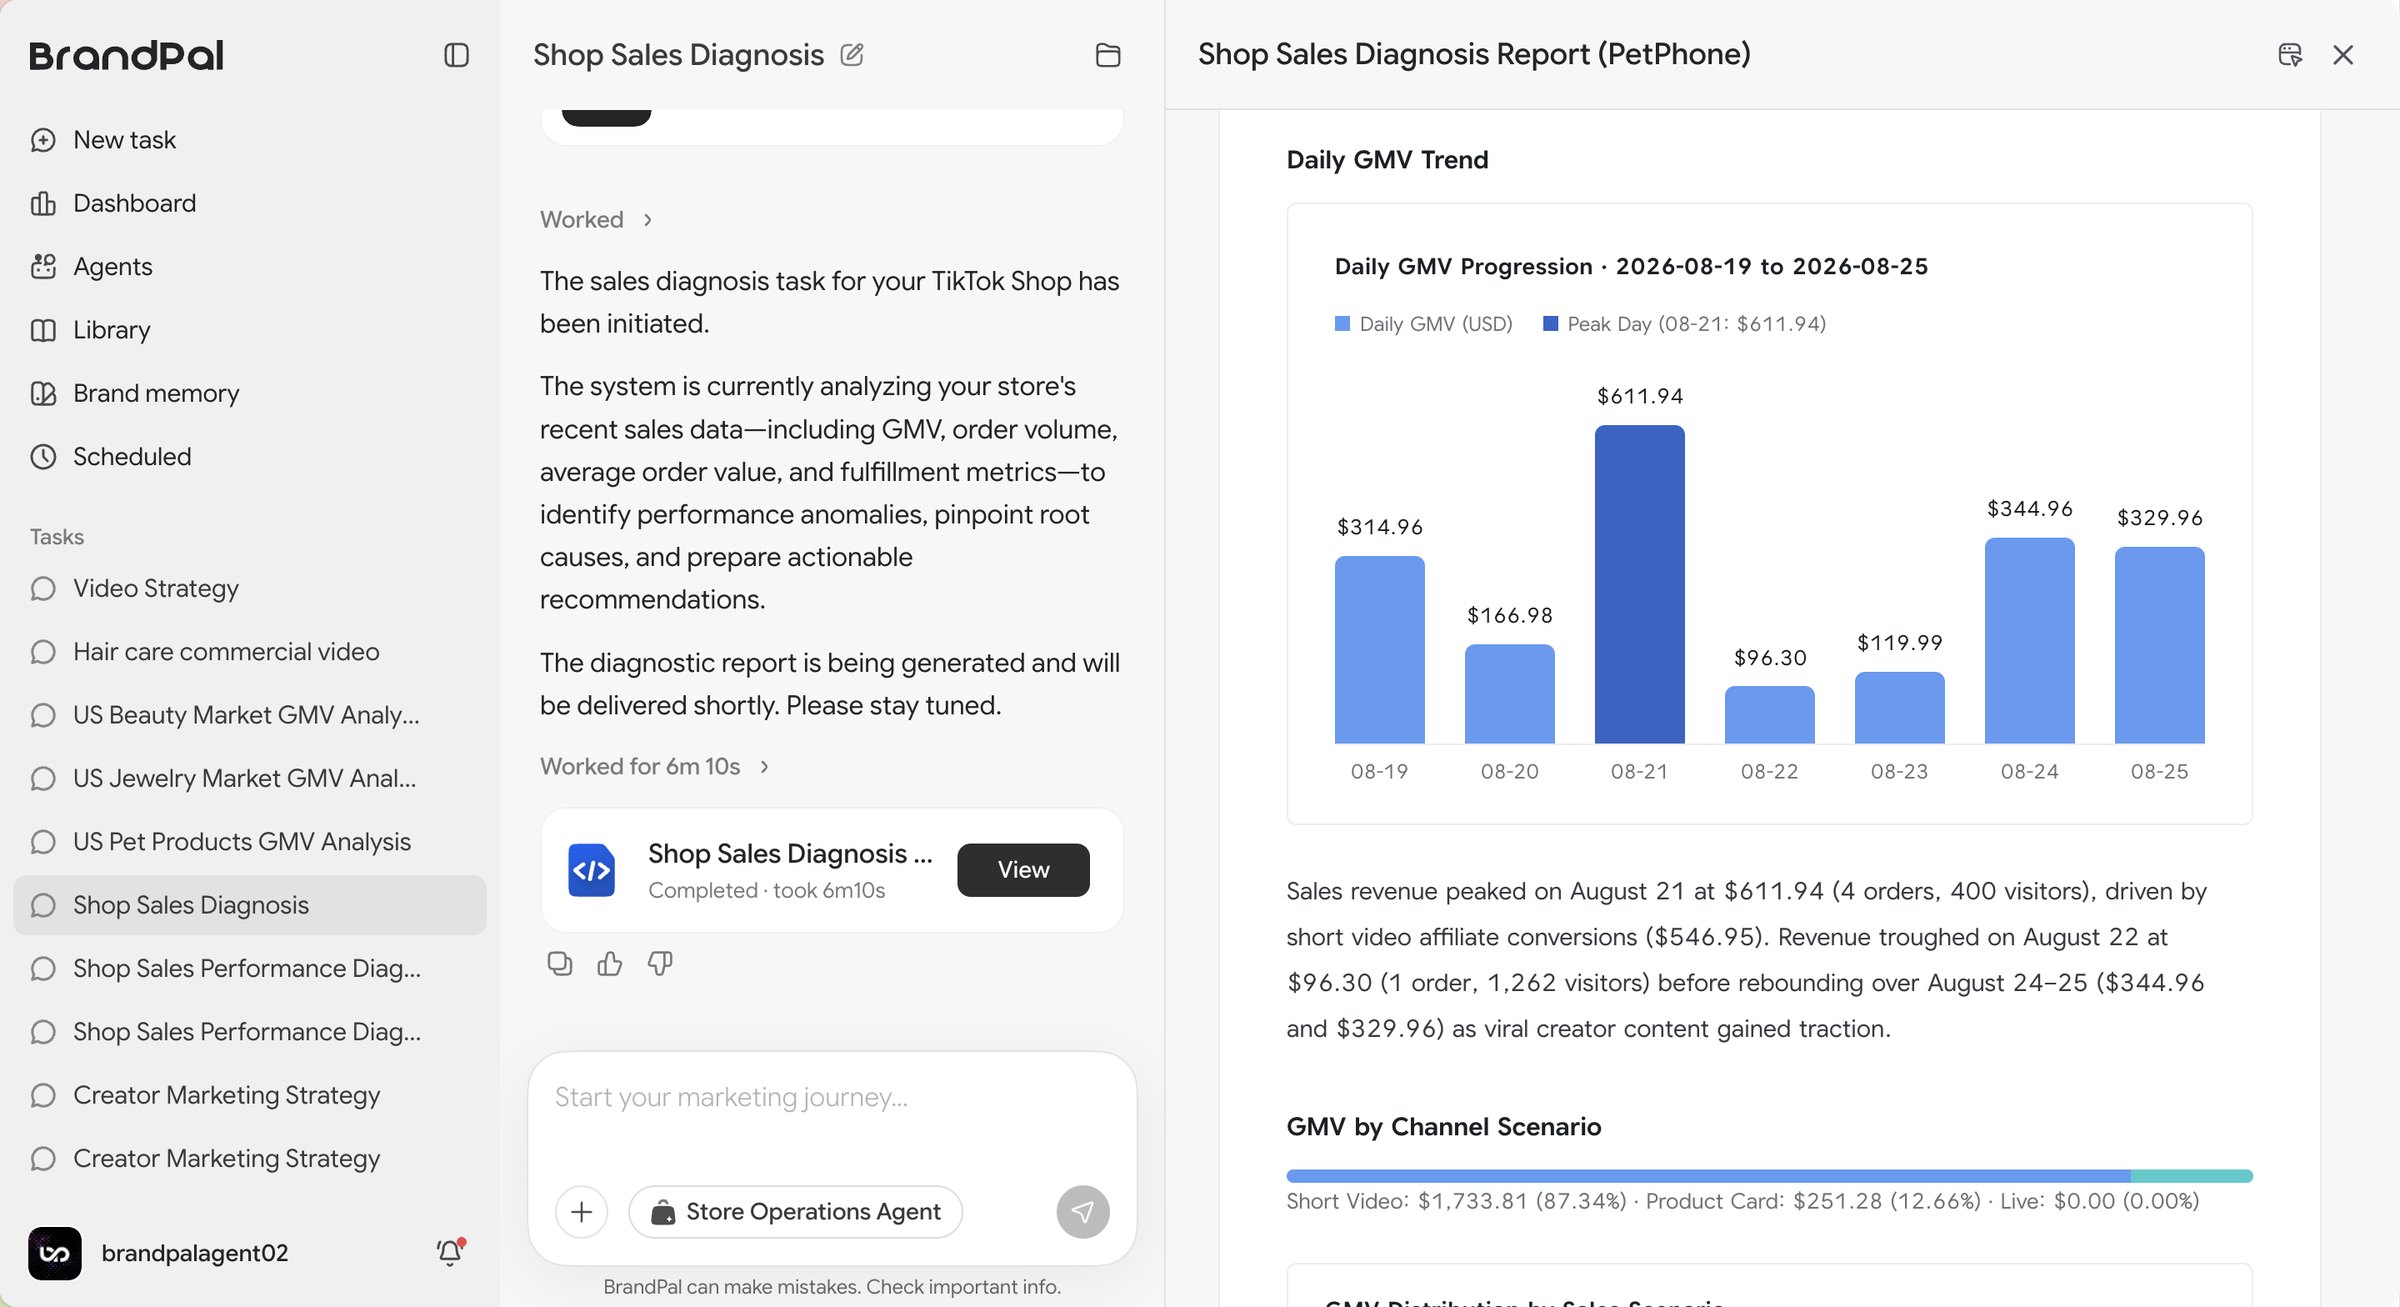Give the response a thumbs up
The image size is (2400, 1307).
click(610, 963)
